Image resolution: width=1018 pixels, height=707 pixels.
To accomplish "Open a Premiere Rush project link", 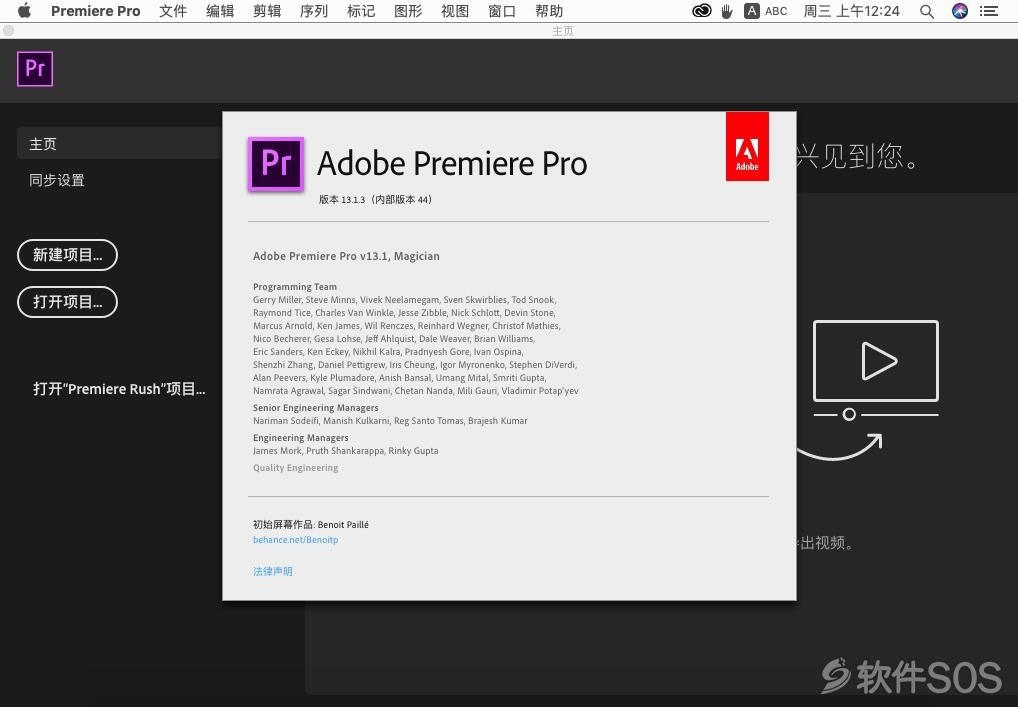I will tap(119, 389).
